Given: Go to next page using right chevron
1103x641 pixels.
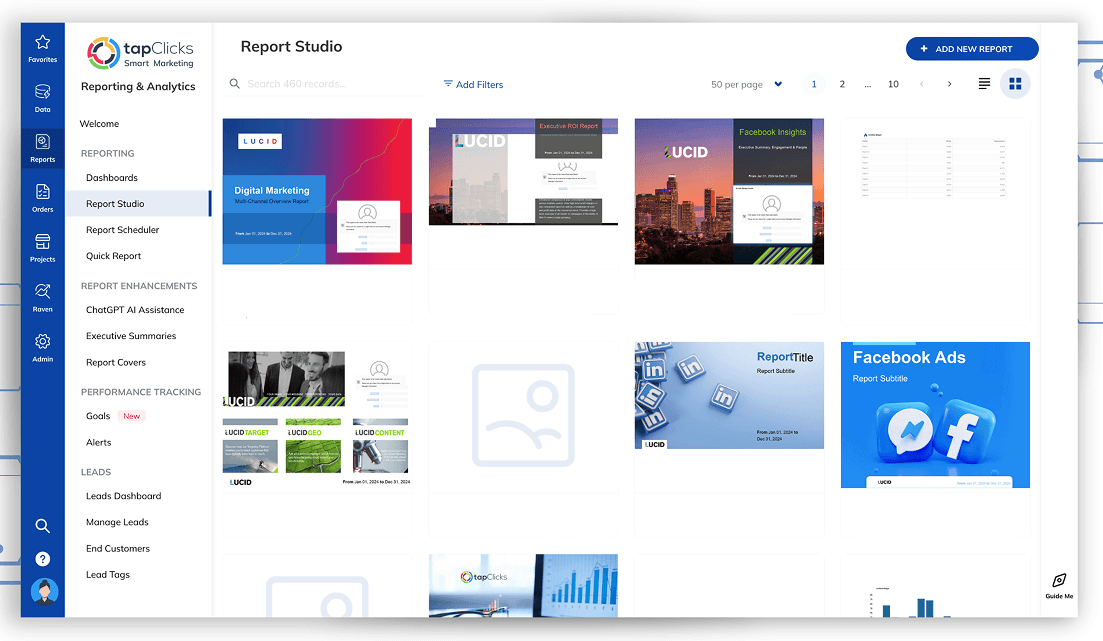Looking at the screenshot, I should pos(949,84).
